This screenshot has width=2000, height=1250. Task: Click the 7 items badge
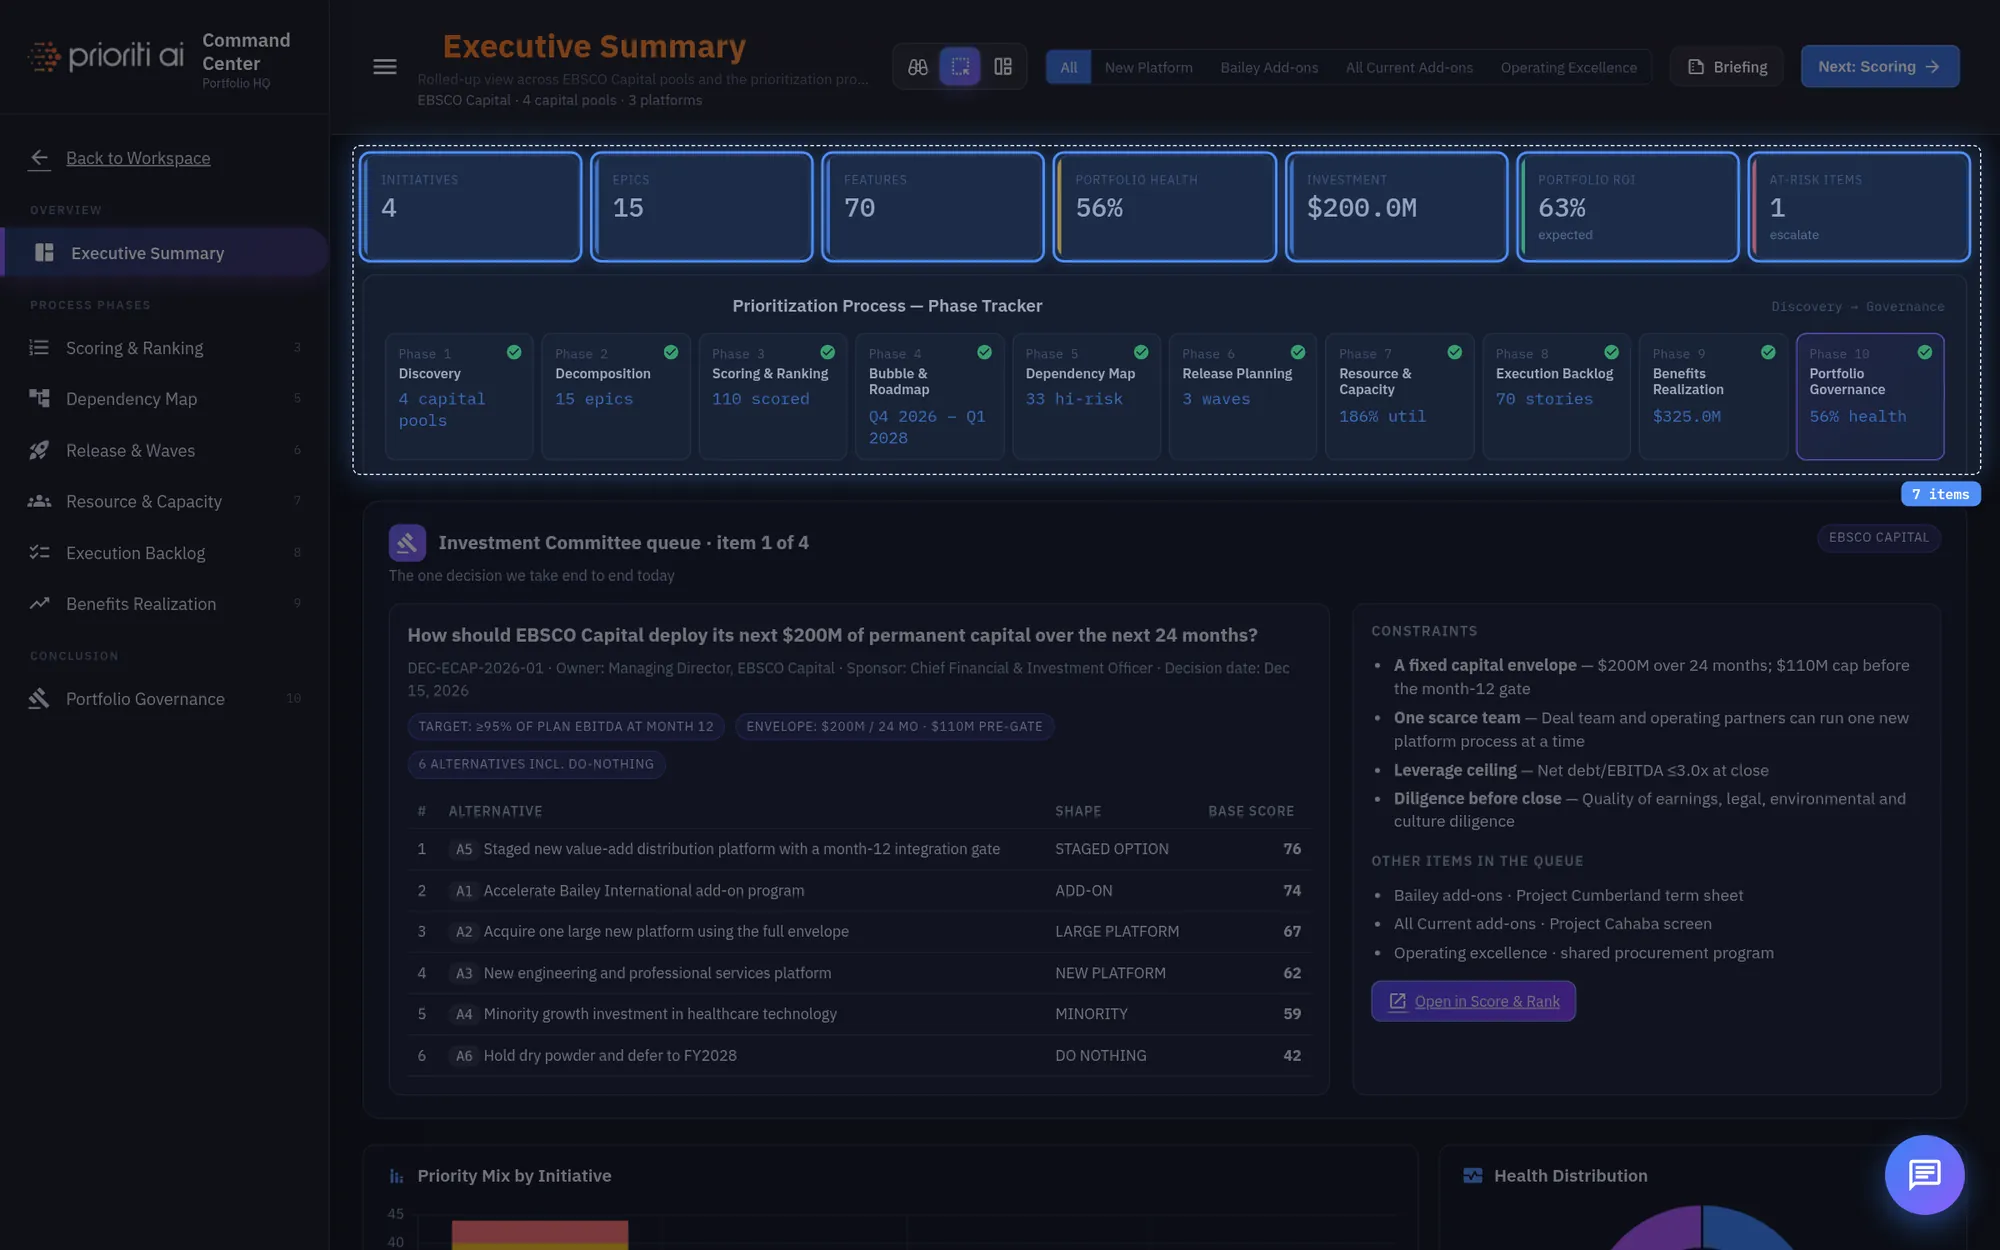click(1940, 494)
